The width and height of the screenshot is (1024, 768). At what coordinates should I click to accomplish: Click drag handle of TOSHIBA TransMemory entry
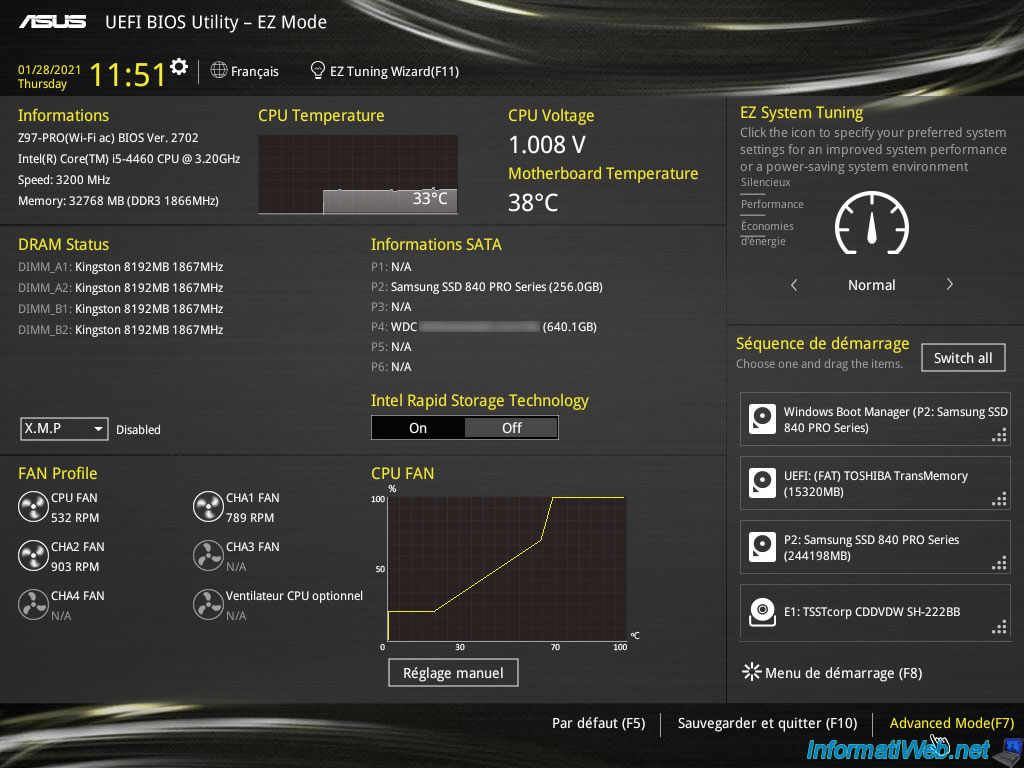[x=999, y=500]
